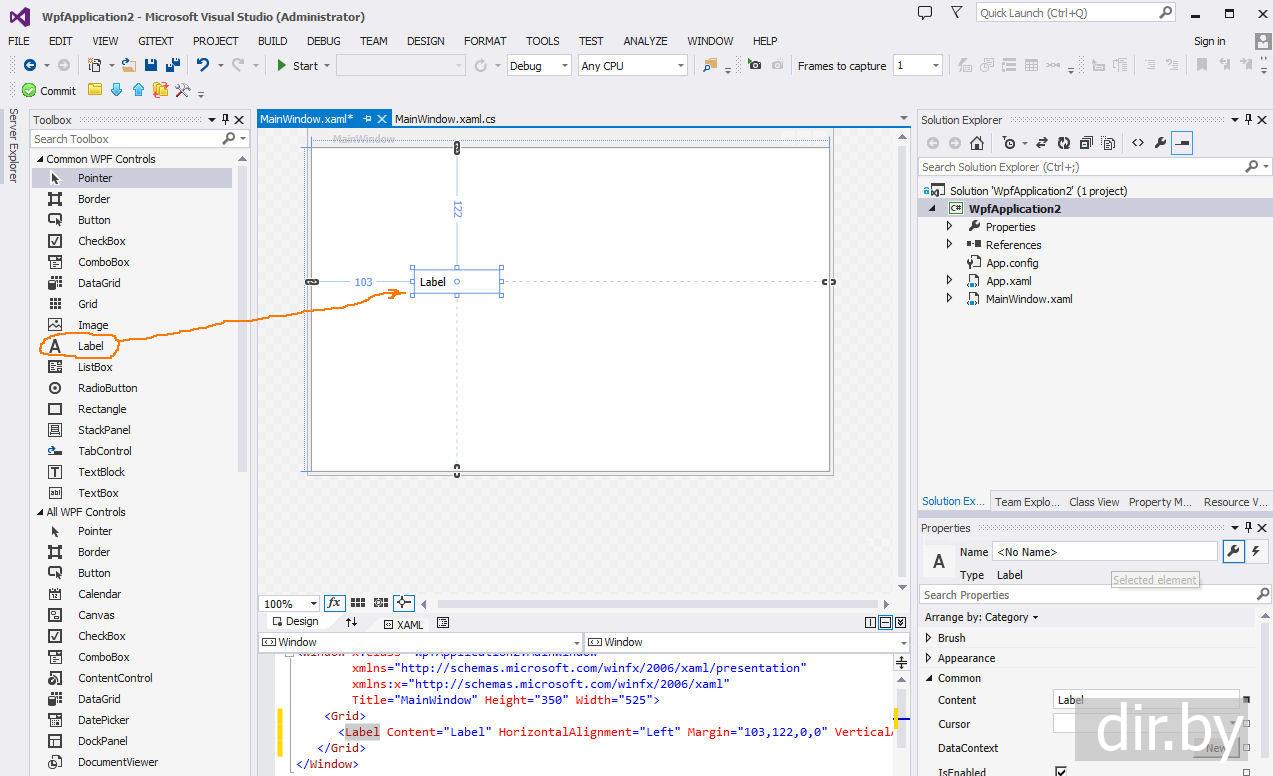The image size is (1273, 776).
Task: Open Properties wrench icon in Solution Explorer
Action: (1160, 143)
